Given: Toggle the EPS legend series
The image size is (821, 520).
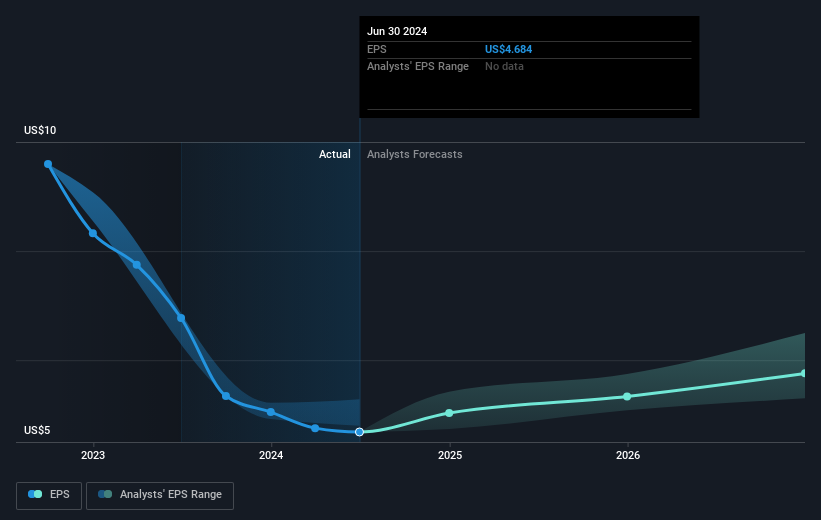Looking at the screenshot, I should [49, 495].
